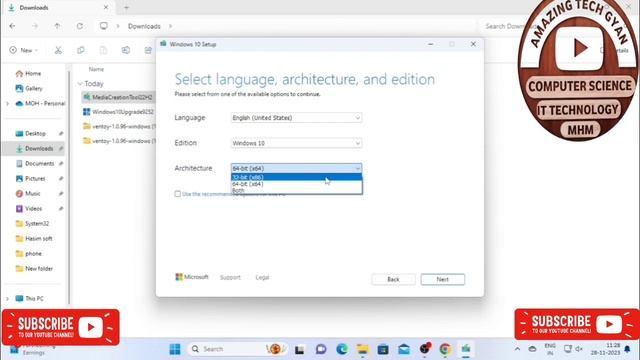Open a new File Explorer tab
Screen dimensions: 640x360
pyautogui.click(x=127, y=7)
